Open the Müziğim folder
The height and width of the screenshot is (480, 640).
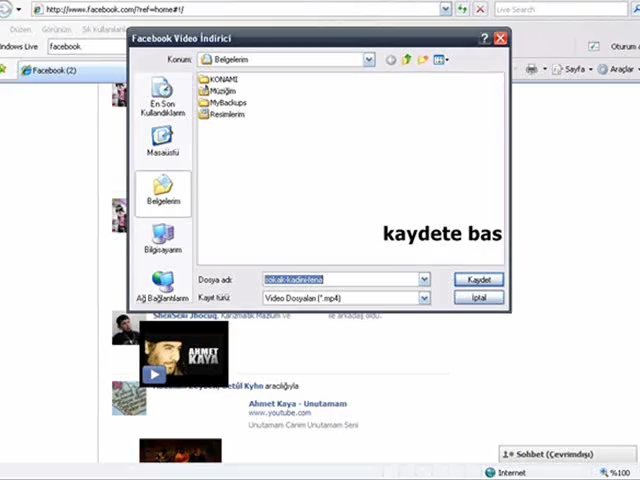point(218,91)
